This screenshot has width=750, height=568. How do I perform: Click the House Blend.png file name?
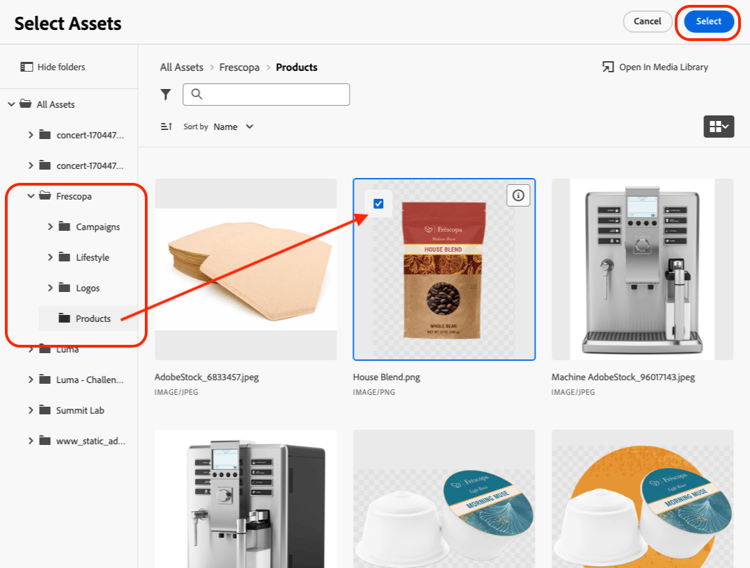coord(386,377)
